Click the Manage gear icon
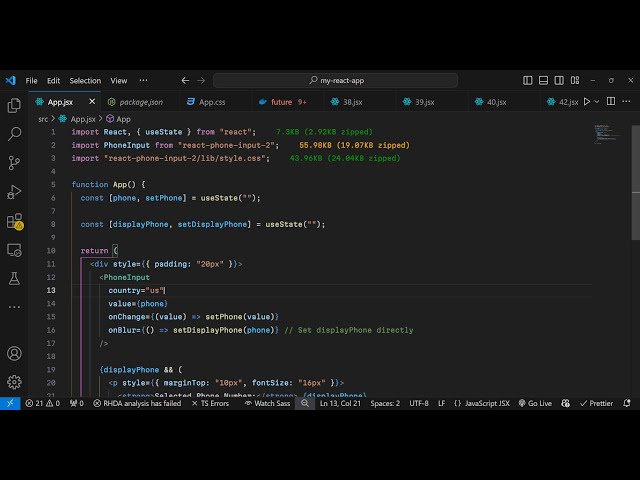The height and width of the screenshot is (480, 640). (14, 381)
